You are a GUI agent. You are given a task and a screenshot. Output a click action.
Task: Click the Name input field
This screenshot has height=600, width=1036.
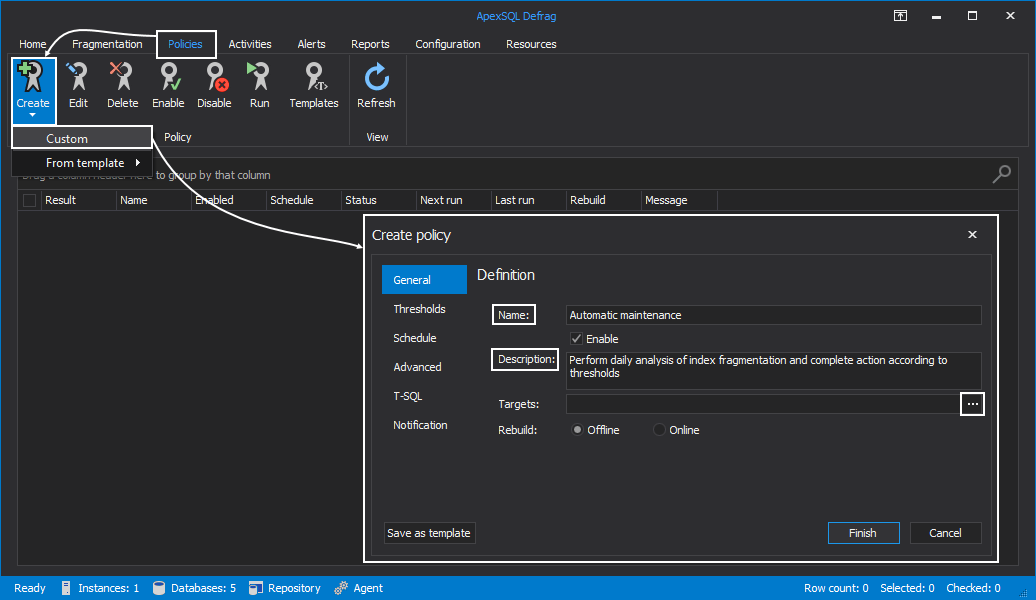click(x=770, y=314)
